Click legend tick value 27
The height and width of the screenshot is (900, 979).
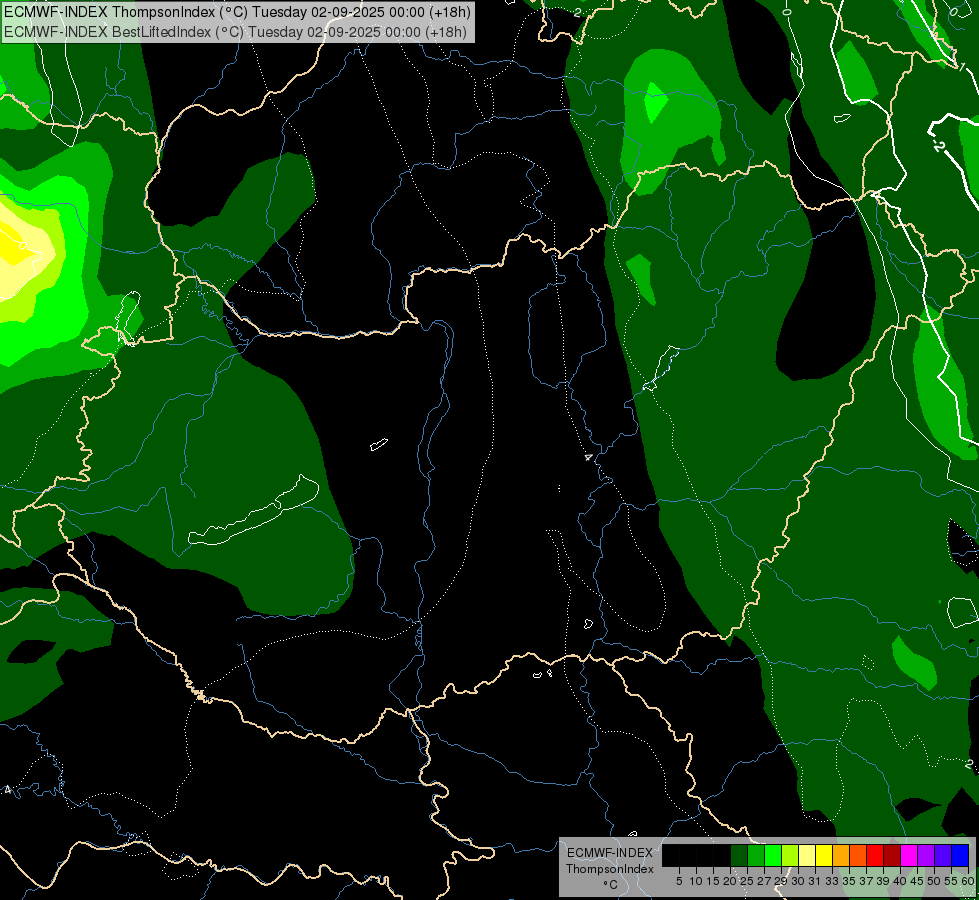[765, 881]
